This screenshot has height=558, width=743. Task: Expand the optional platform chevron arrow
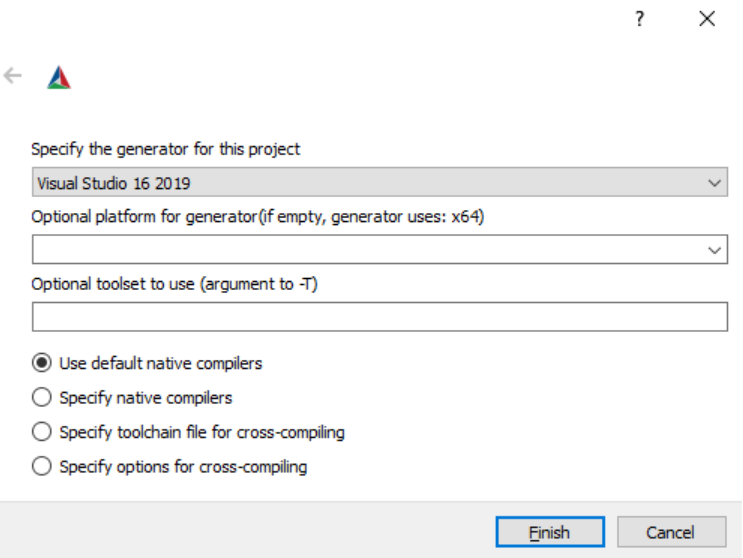coord(714,249)
